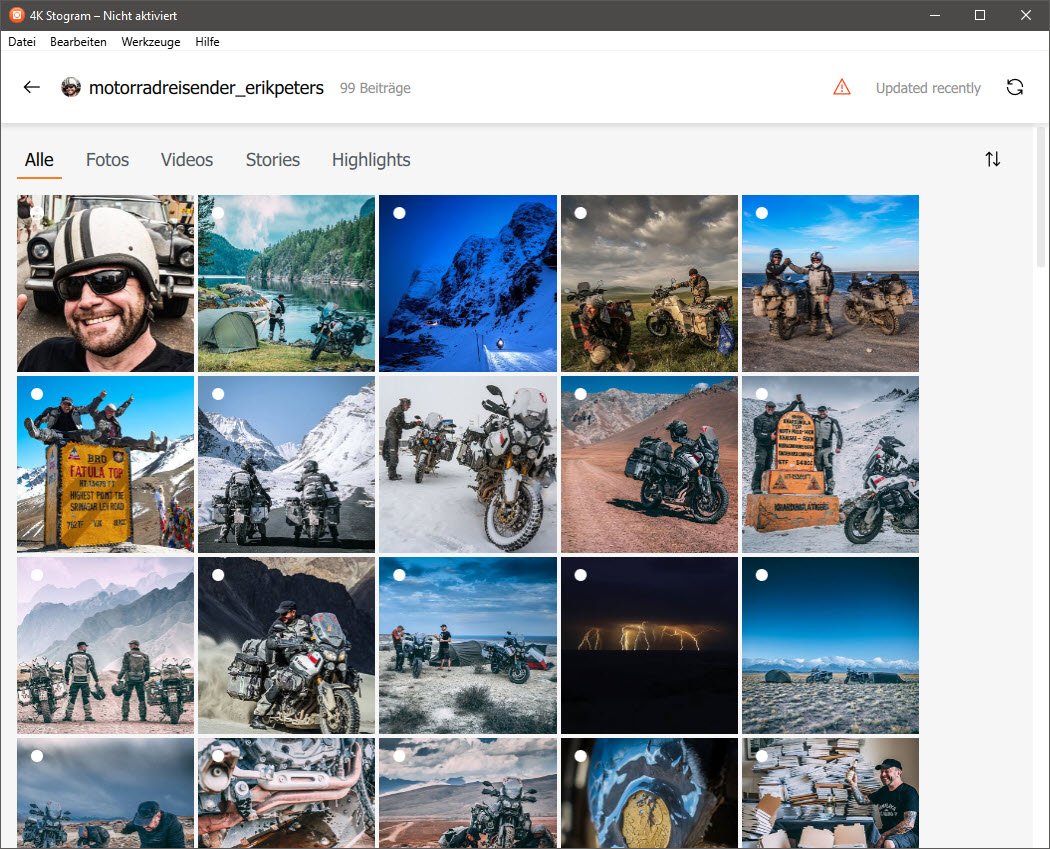Switch to the Videos tab
This screenshot has width=1050, height=849.
[187, 160]
